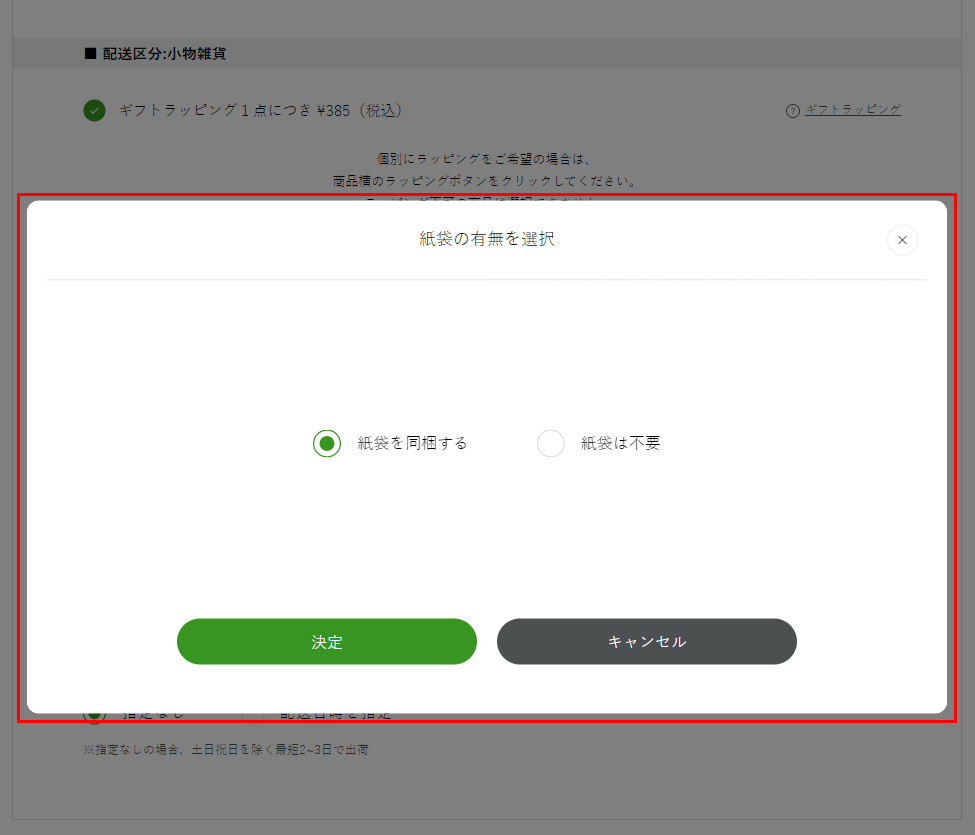This screenshot has height=835, width=975.
Task: Click the キャンセル button
Action: pos(647,641)
